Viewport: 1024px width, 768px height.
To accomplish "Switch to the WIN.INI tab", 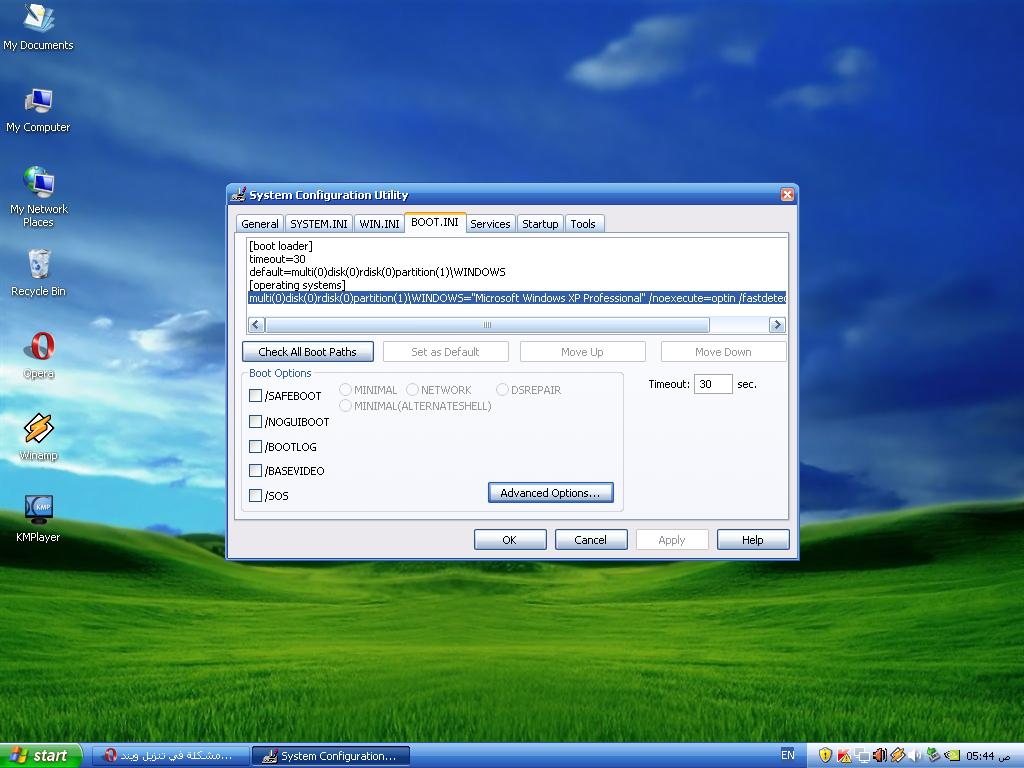I will (x=379, y=224).
